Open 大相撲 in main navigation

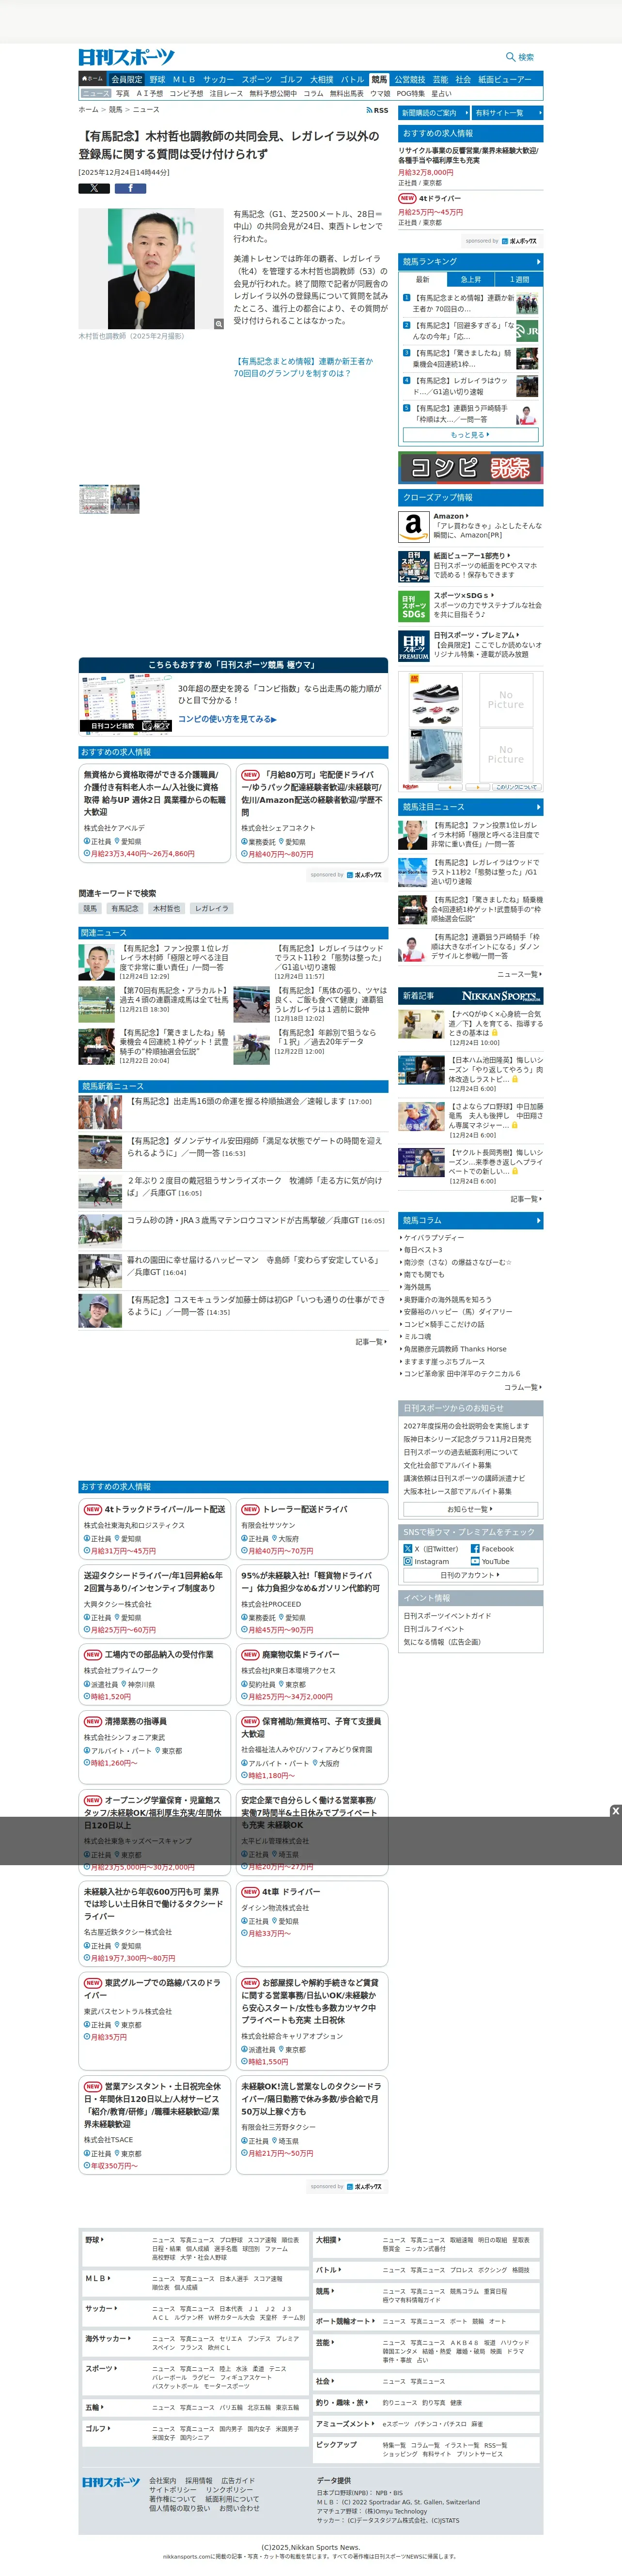321,79
